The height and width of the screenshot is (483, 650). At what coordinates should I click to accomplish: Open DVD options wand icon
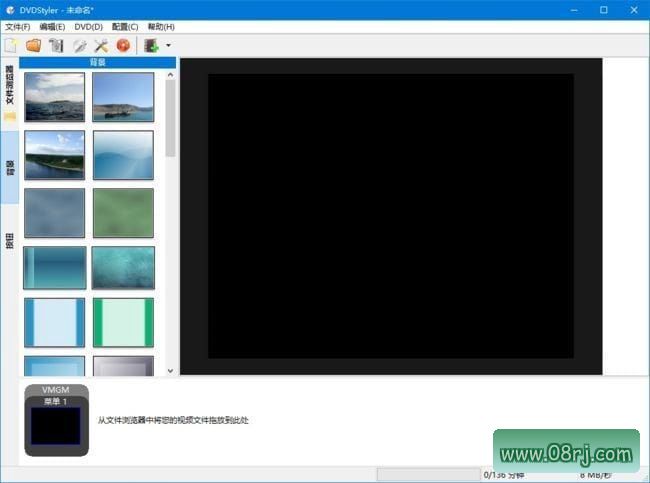pos(79,45)
